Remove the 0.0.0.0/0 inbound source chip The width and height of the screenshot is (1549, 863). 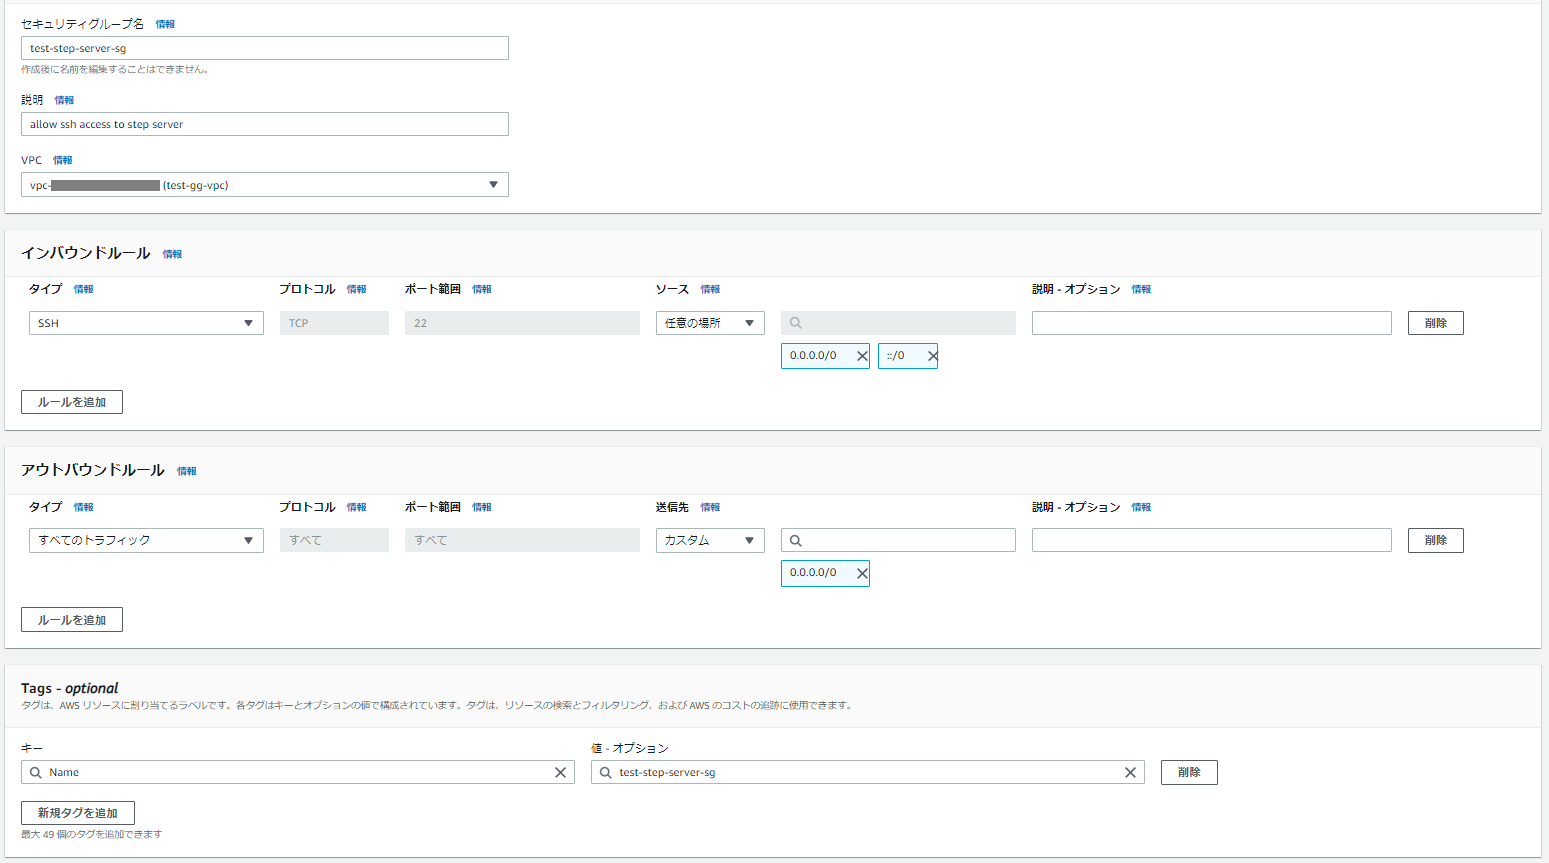tap(862, 356)
